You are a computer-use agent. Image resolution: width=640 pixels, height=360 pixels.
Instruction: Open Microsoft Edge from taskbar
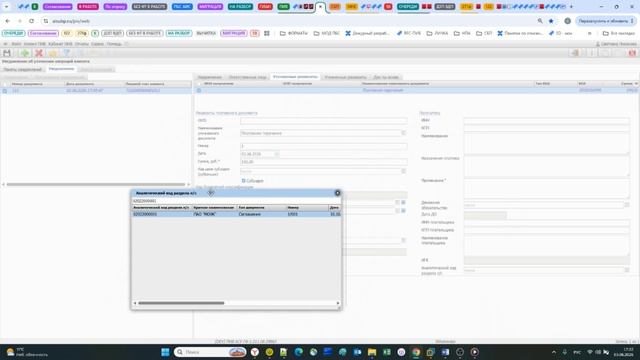(x=299, y=352)
